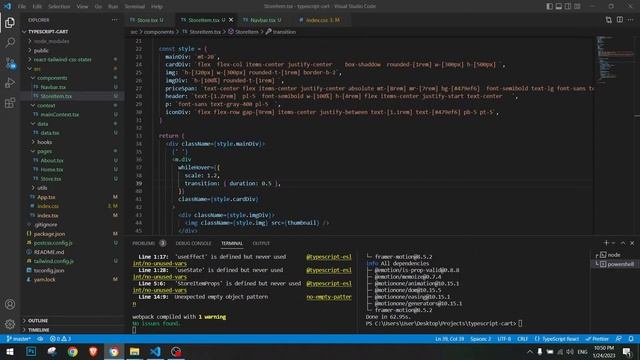The image size is (640, 360).
Task: Click the Spaces: 2 indentation status item
Action: 480,339
